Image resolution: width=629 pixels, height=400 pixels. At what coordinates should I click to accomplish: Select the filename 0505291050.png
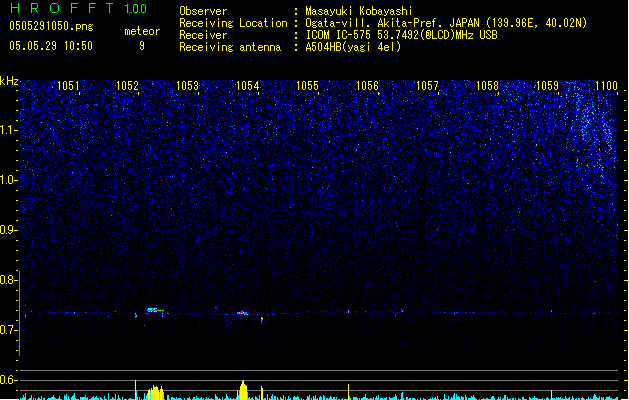(x=51, y=26)
